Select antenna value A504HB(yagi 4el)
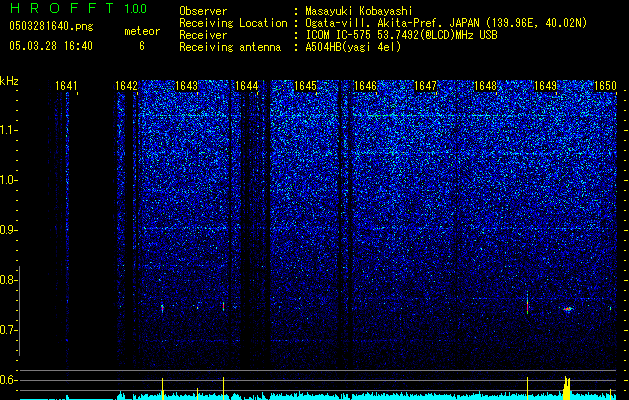 coord(353,47)
